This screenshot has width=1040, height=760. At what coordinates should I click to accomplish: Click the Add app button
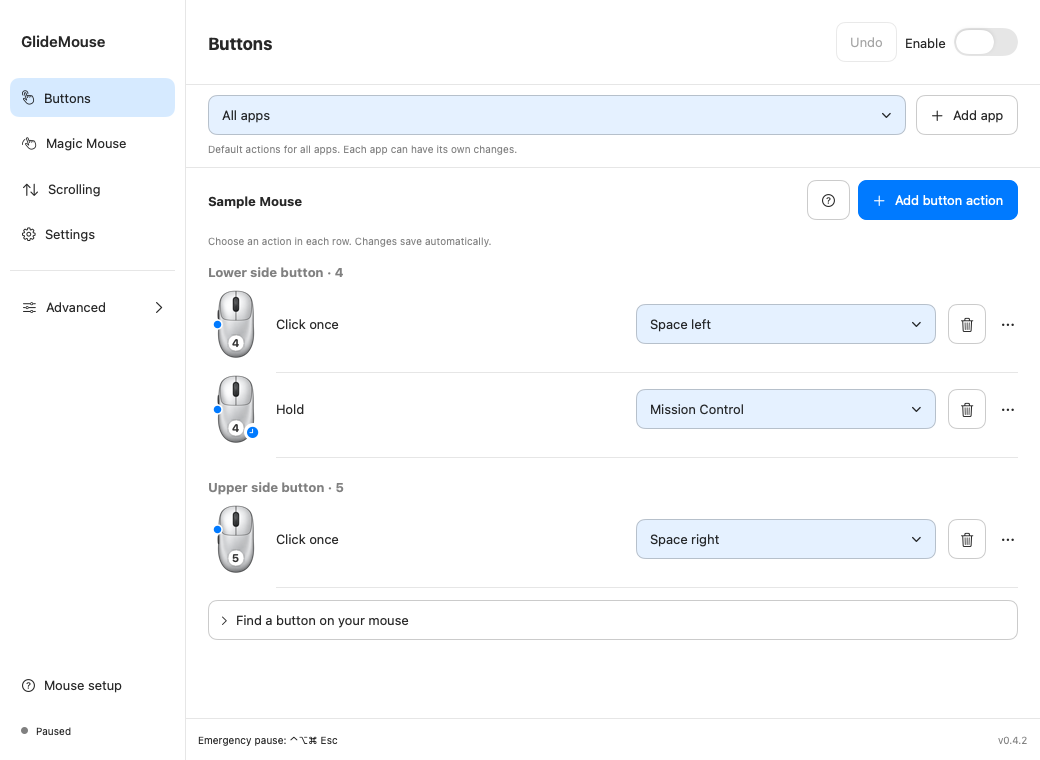click(x=966, y=115)
